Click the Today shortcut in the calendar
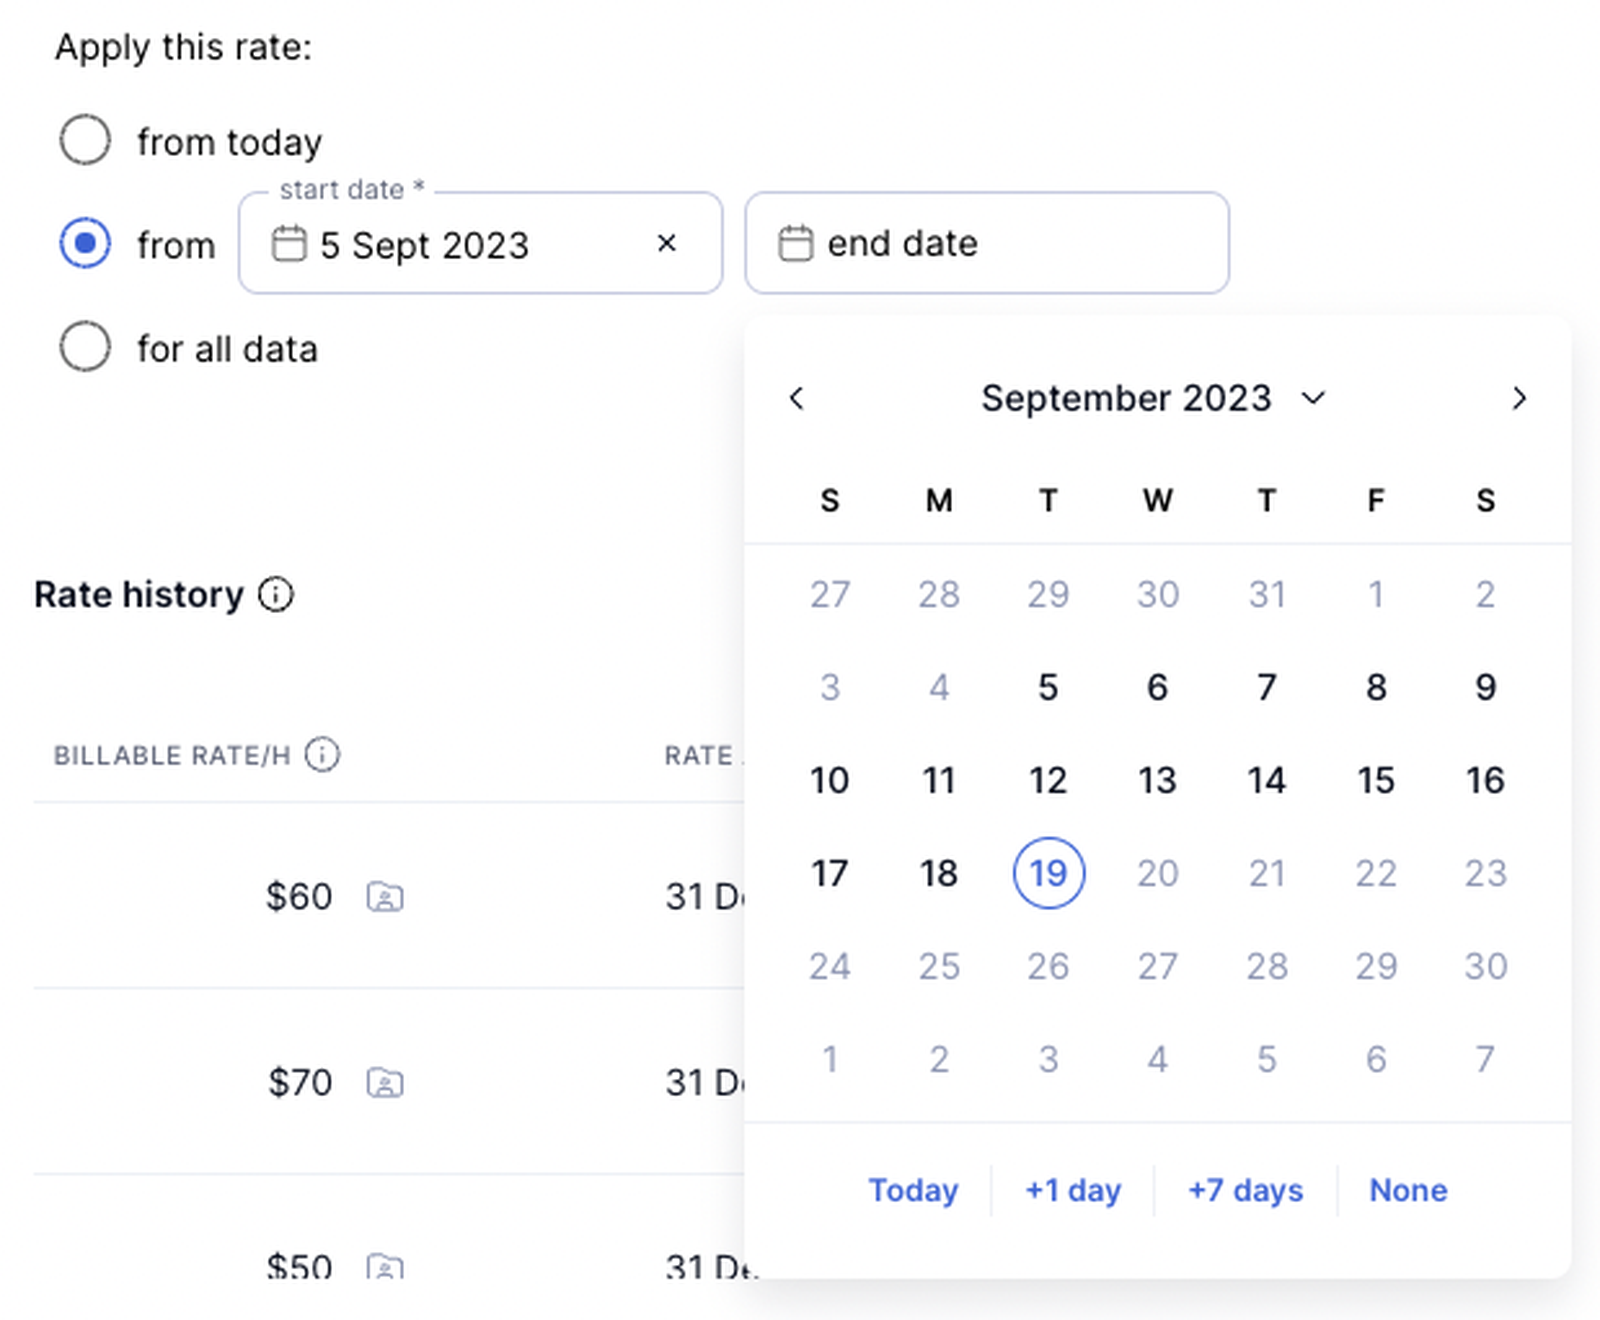Viewport: 1600px width, 1320px height. [x=912, y=1190]
